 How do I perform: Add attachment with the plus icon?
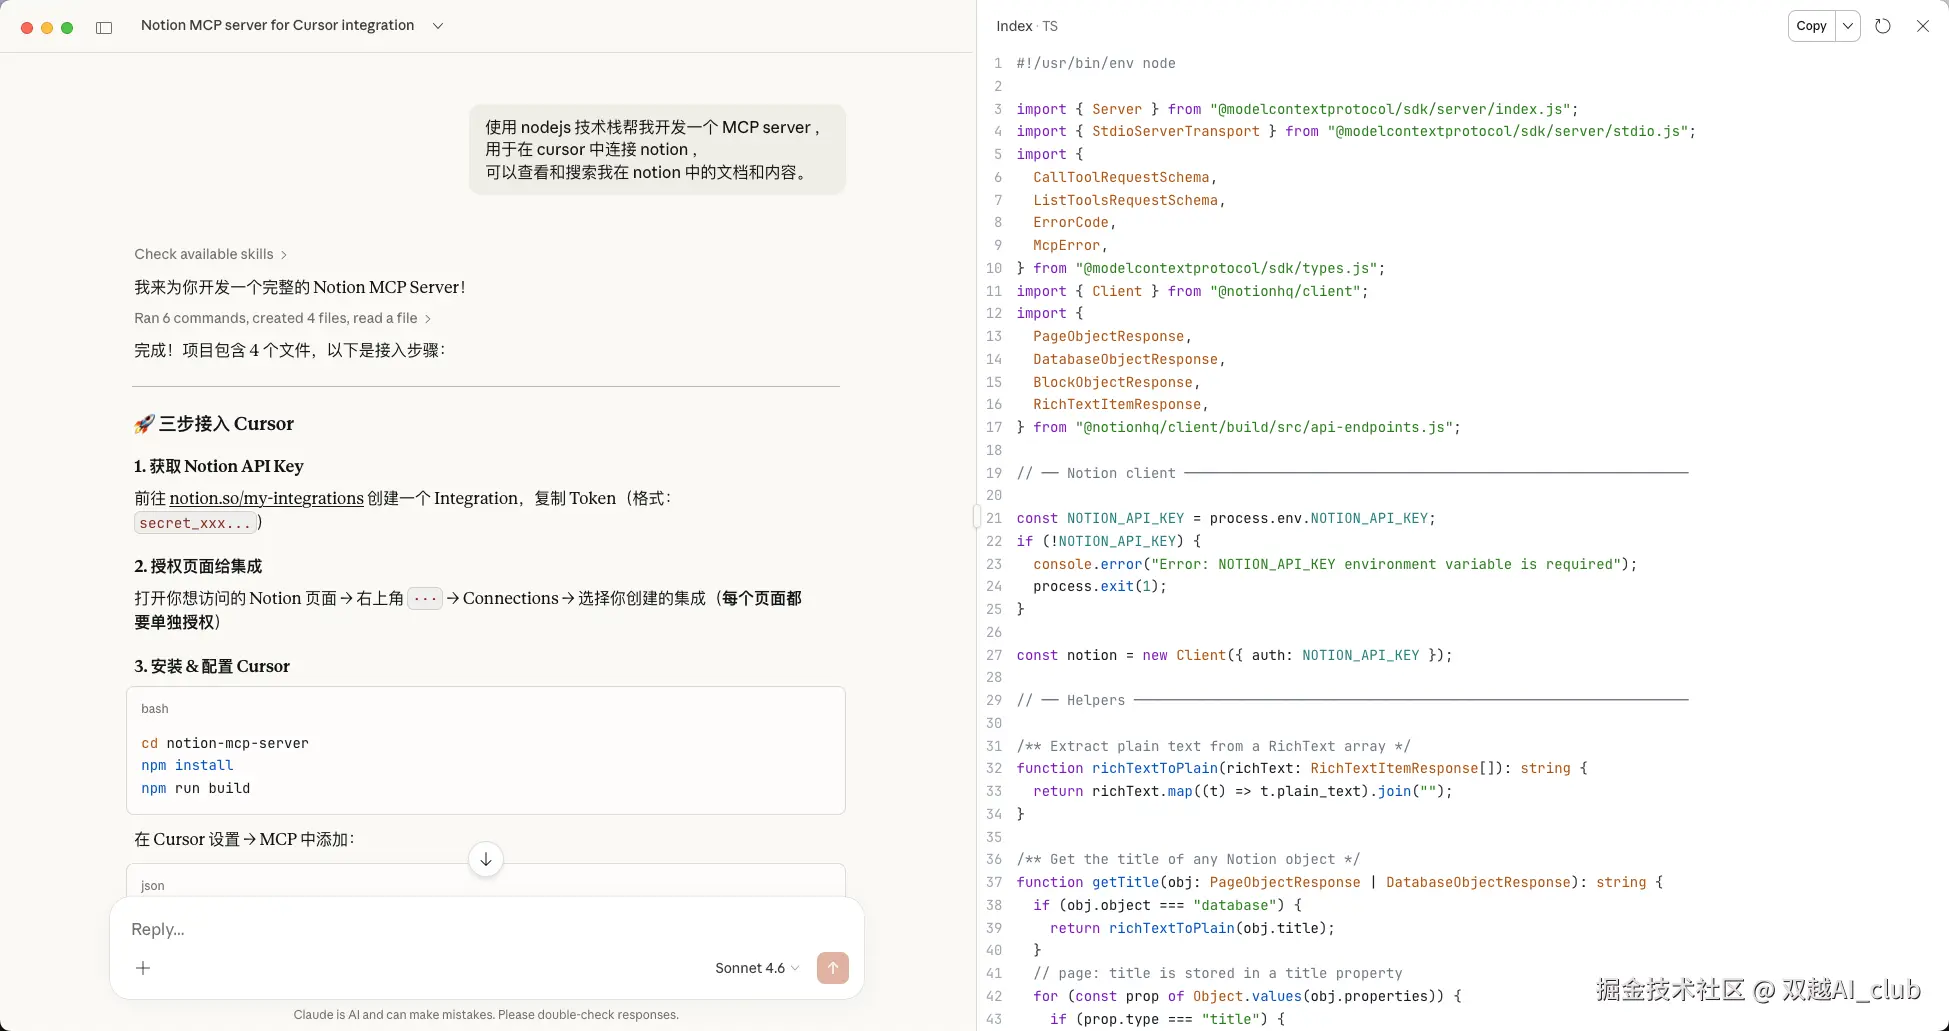[143, 968]
